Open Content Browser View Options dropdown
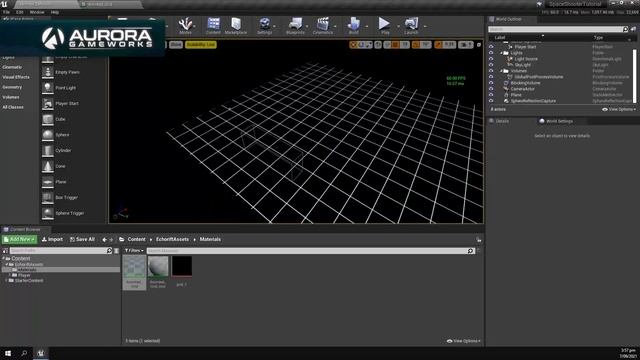The image size is (640, 360). [x=463, y=341]
